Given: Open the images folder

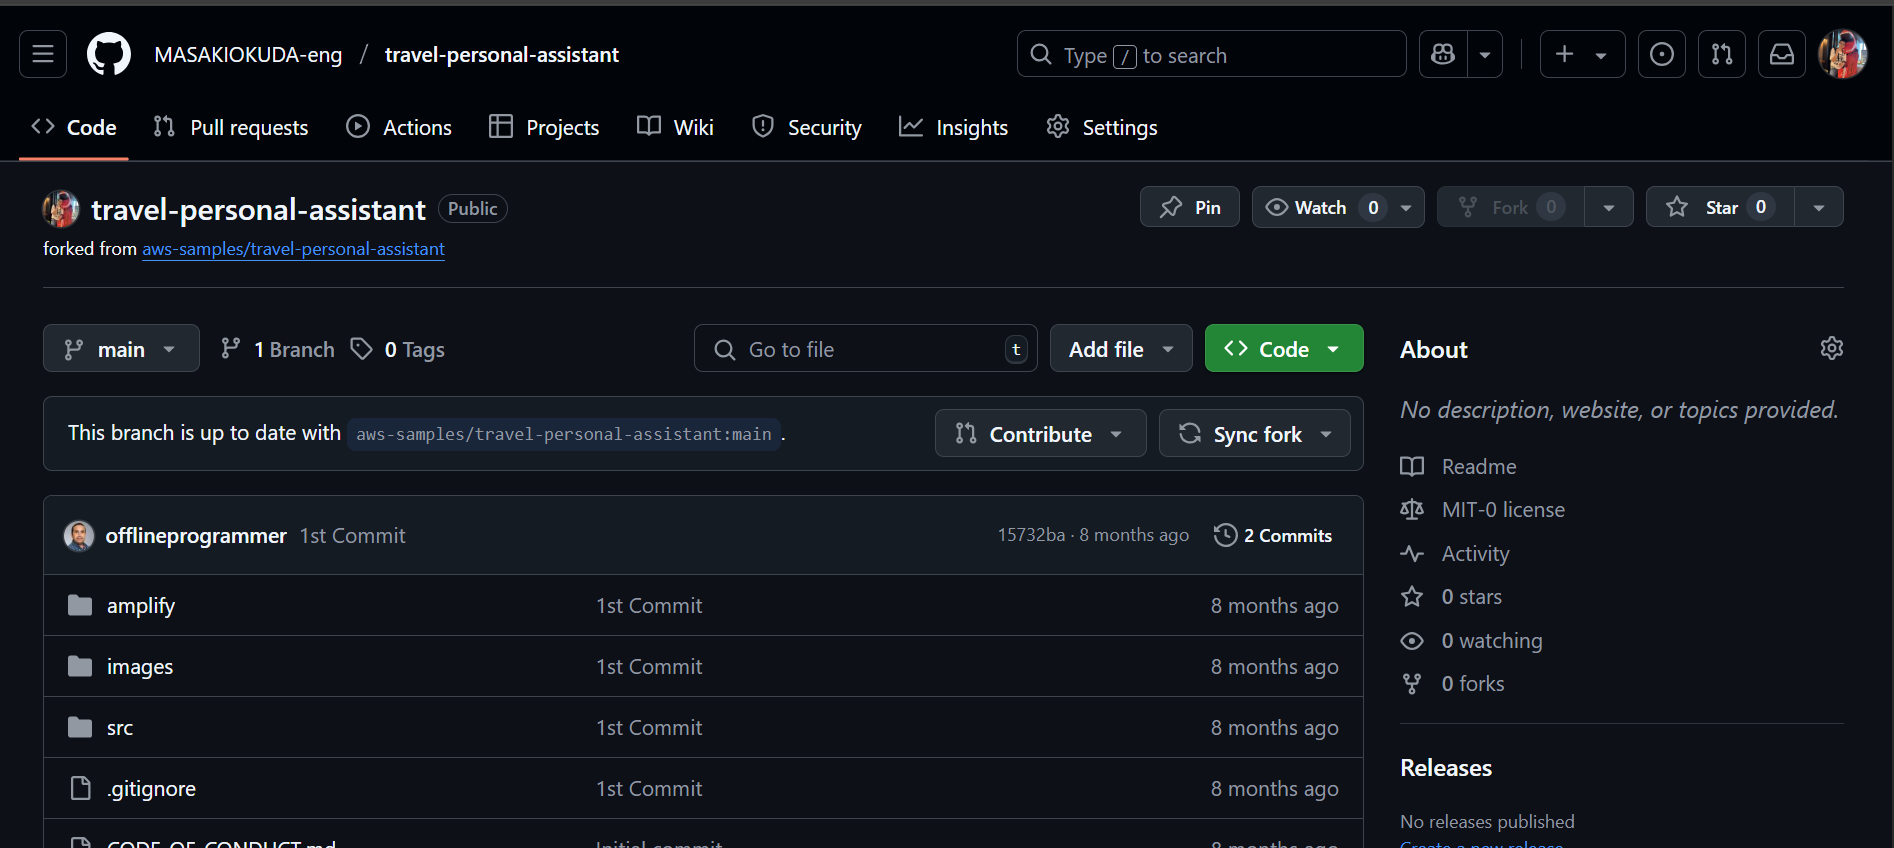Looking at the screenshot, I should click(x=140, y=667).
